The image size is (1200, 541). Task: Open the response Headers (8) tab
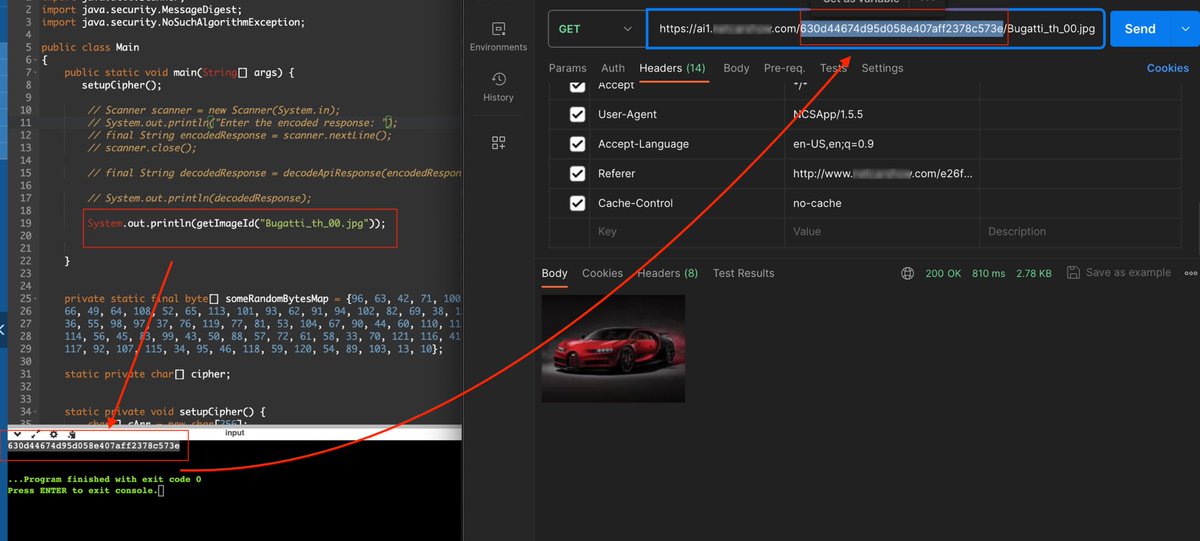point(667,273)
